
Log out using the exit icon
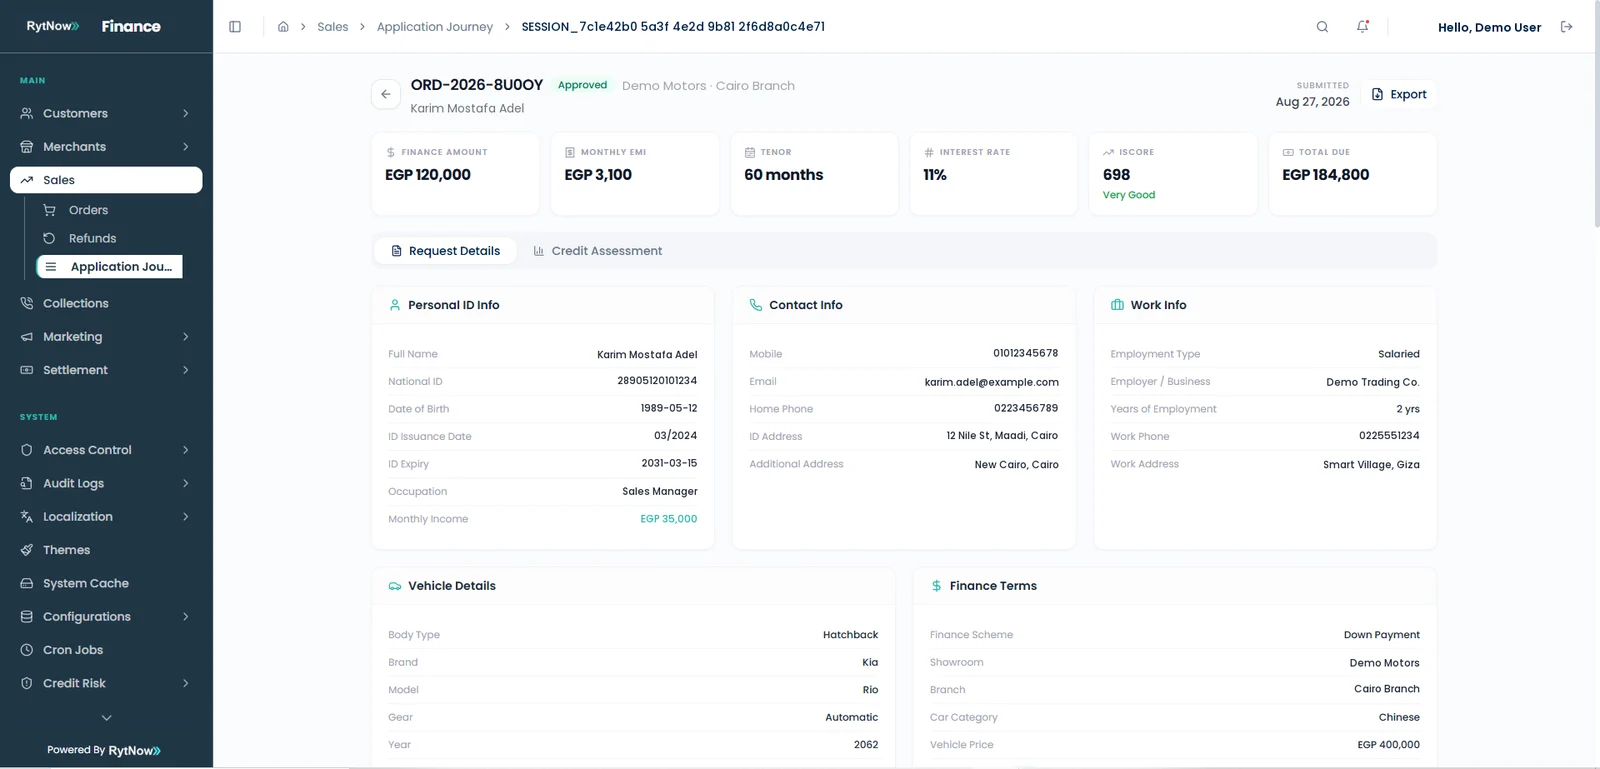[x=1566, y=27]
